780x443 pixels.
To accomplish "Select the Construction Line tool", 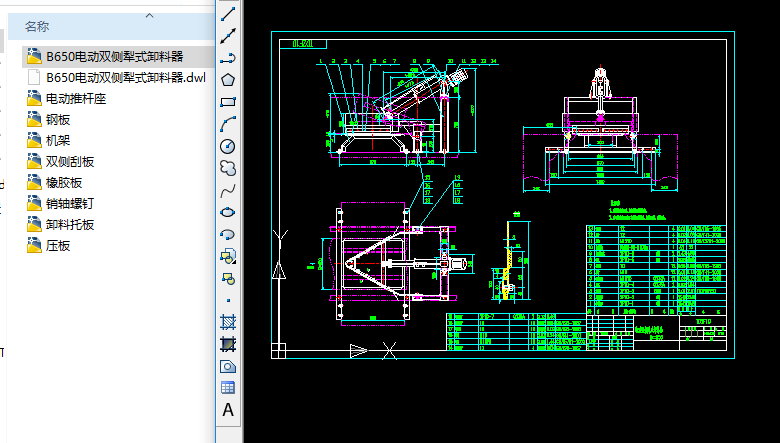I will pyautogui.click(x=228, y=35).
